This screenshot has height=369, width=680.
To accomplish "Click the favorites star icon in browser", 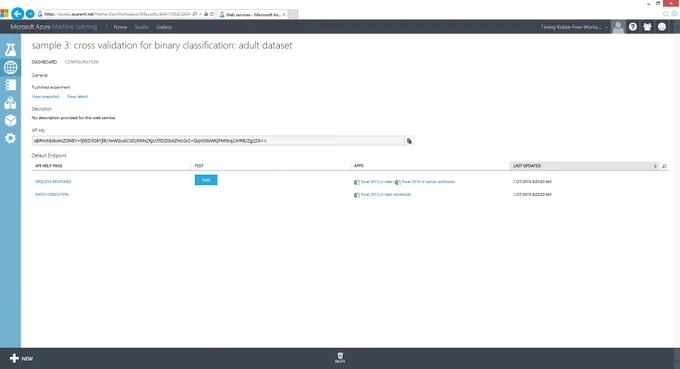I will (666, 14).
